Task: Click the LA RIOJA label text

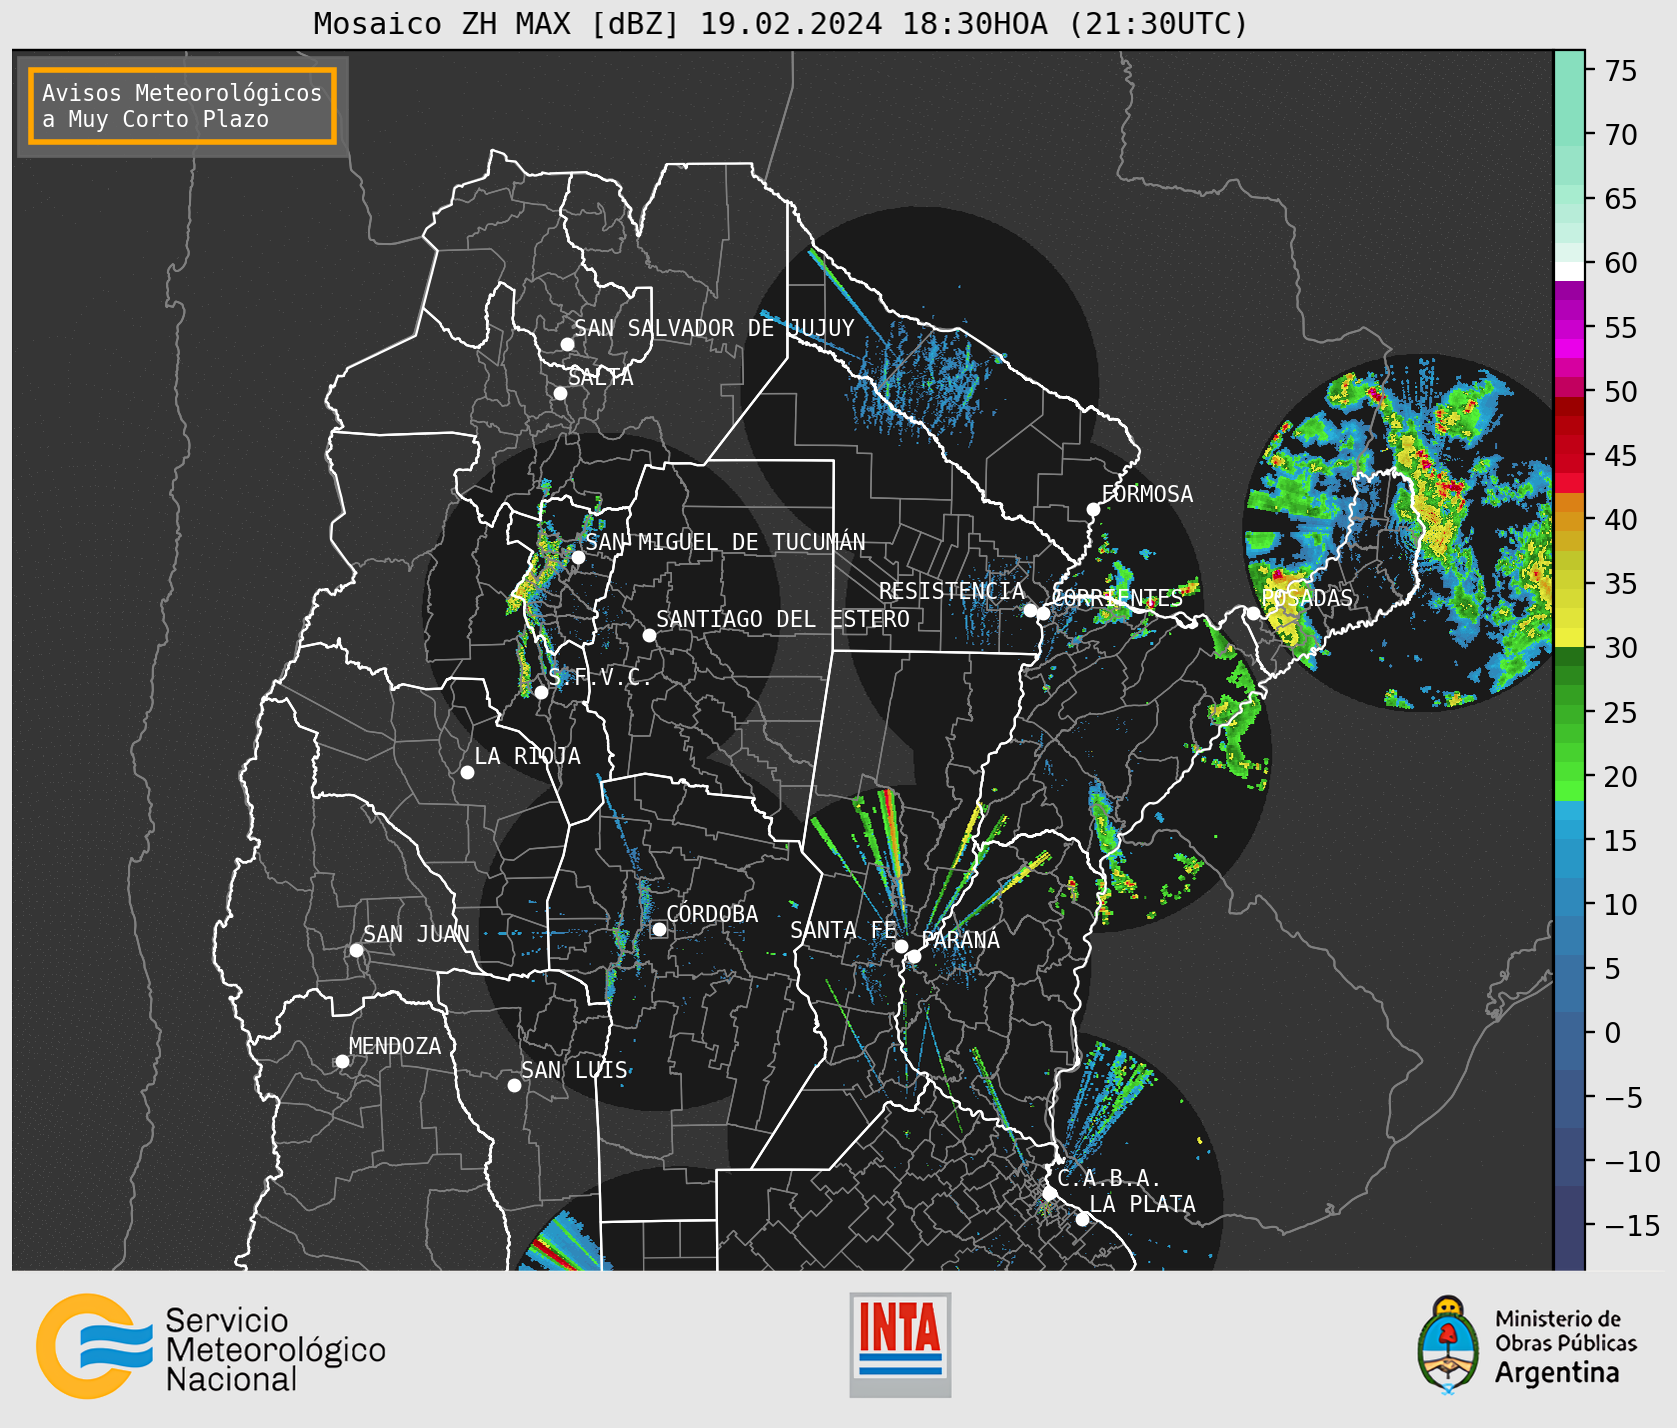Action: (527, 756)
